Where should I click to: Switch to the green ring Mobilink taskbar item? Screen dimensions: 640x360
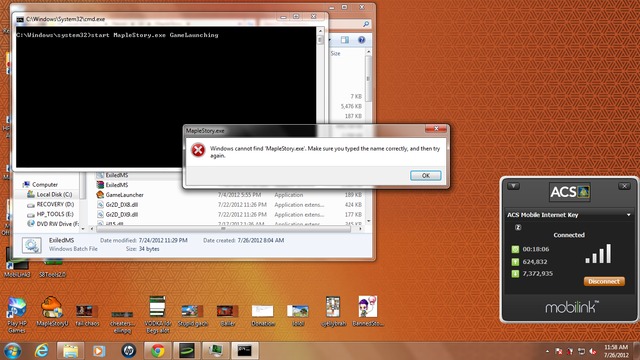coord(187,351)
